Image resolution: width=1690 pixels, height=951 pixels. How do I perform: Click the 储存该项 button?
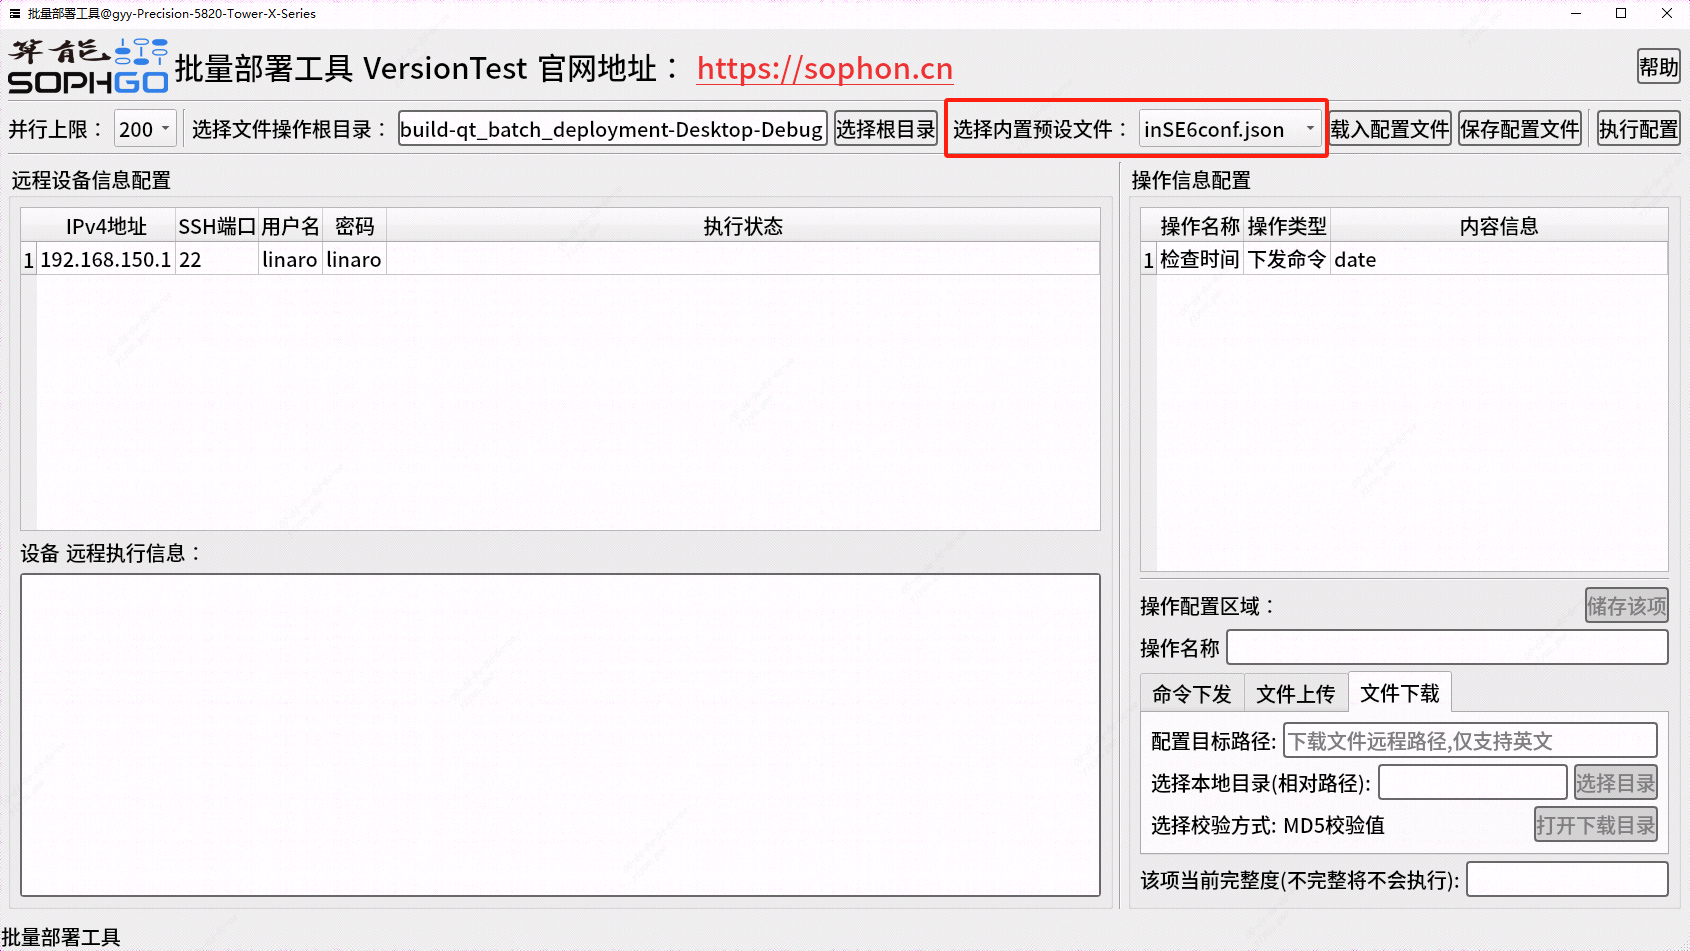1626,606
